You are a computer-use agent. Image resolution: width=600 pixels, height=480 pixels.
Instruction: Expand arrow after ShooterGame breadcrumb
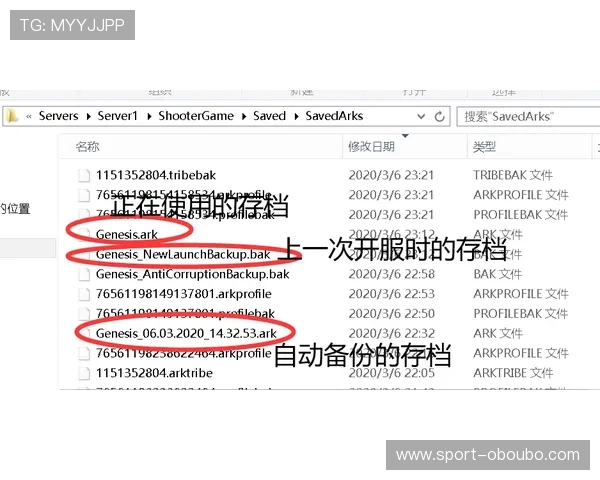click(244, 116)
